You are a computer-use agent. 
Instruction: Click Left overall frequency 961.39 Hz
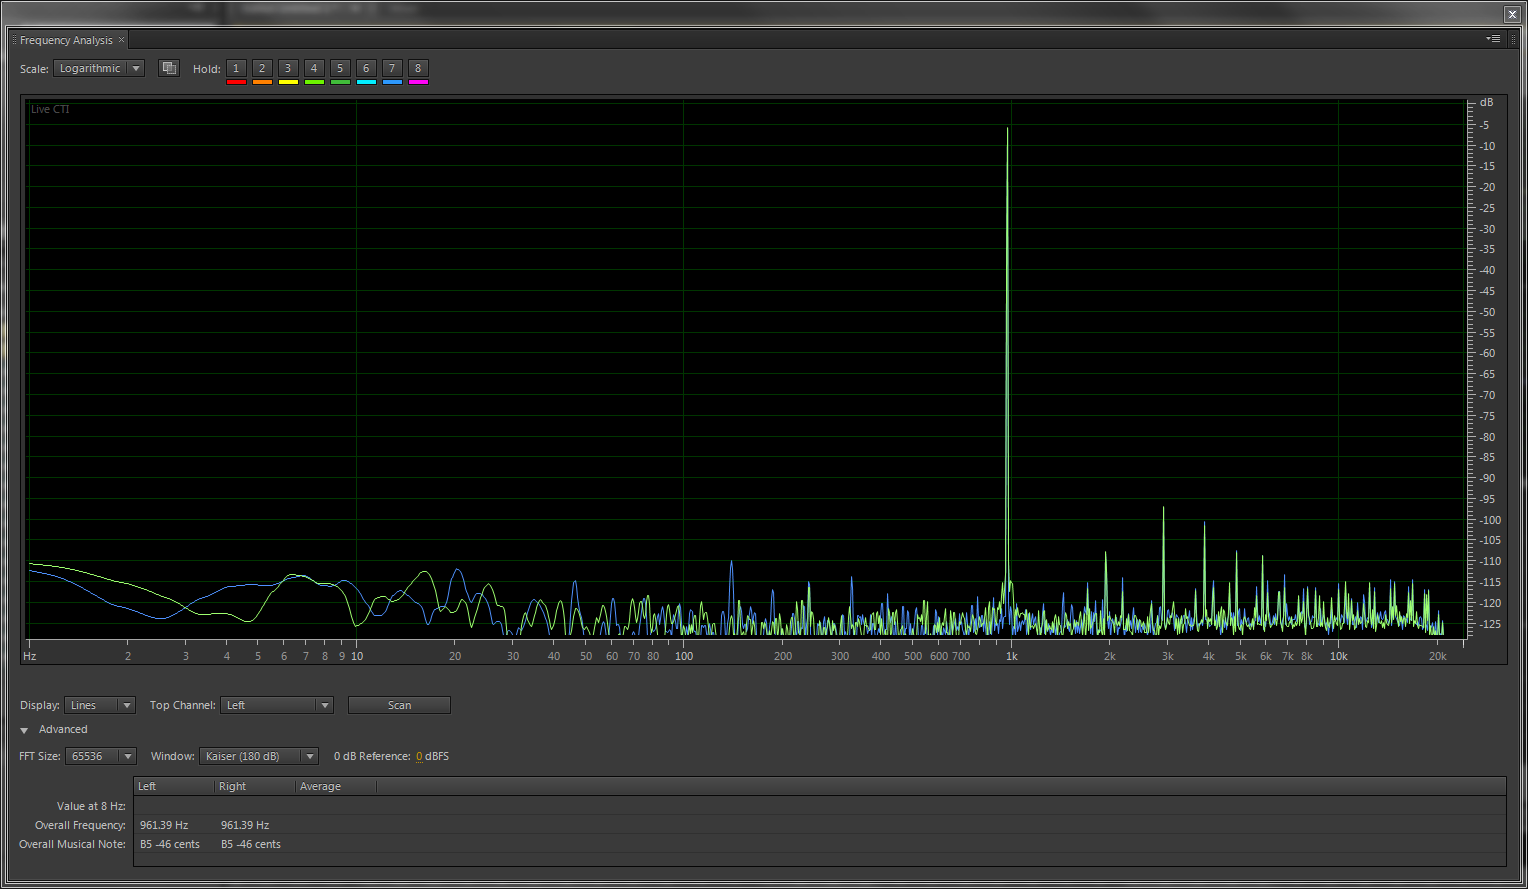pyautogui.click(x=164, y=825)
